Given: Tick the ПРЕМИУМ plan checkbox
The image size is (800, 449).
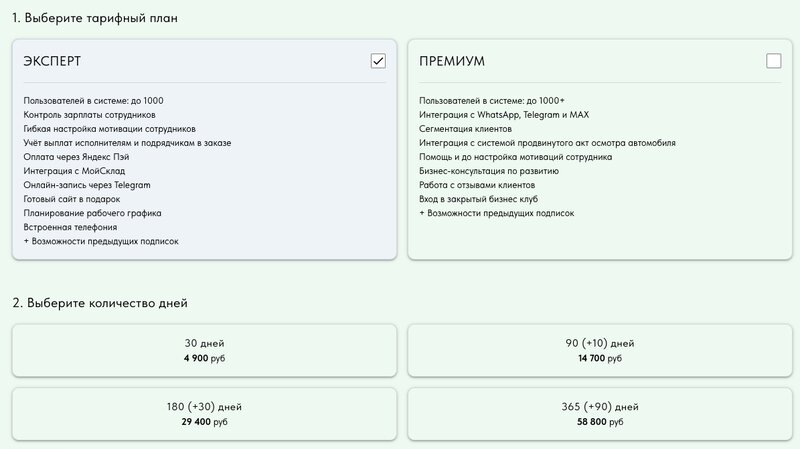Looking at the screenshot, I should click(773, 61).
